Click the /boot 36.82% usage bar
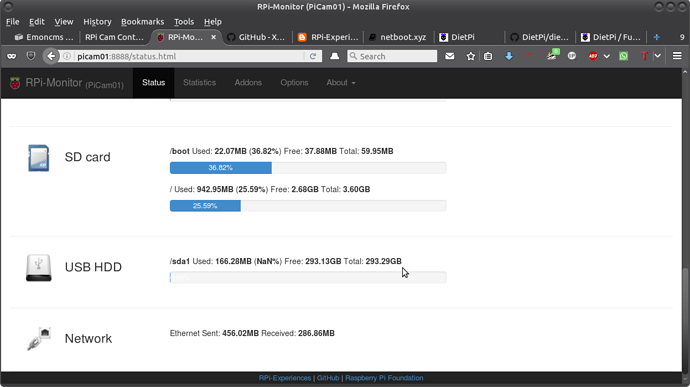This screenshot has height=387, width=690. coord(308,168)
